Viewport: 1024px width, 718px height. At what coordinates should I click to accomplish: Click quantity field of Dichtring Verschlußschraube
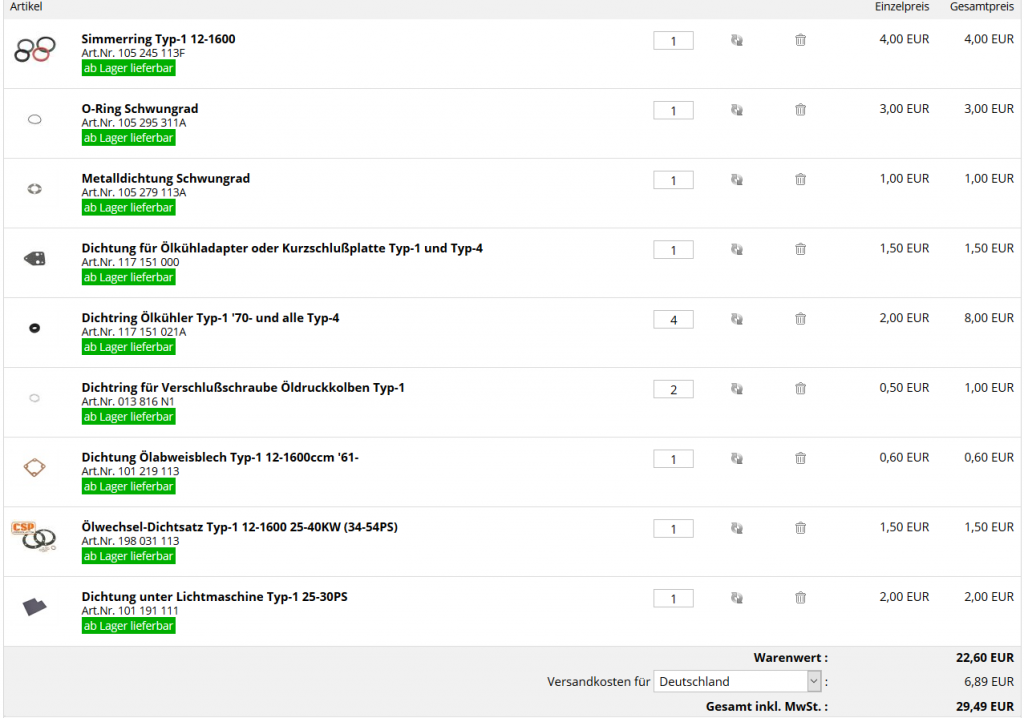pos(673,389)
